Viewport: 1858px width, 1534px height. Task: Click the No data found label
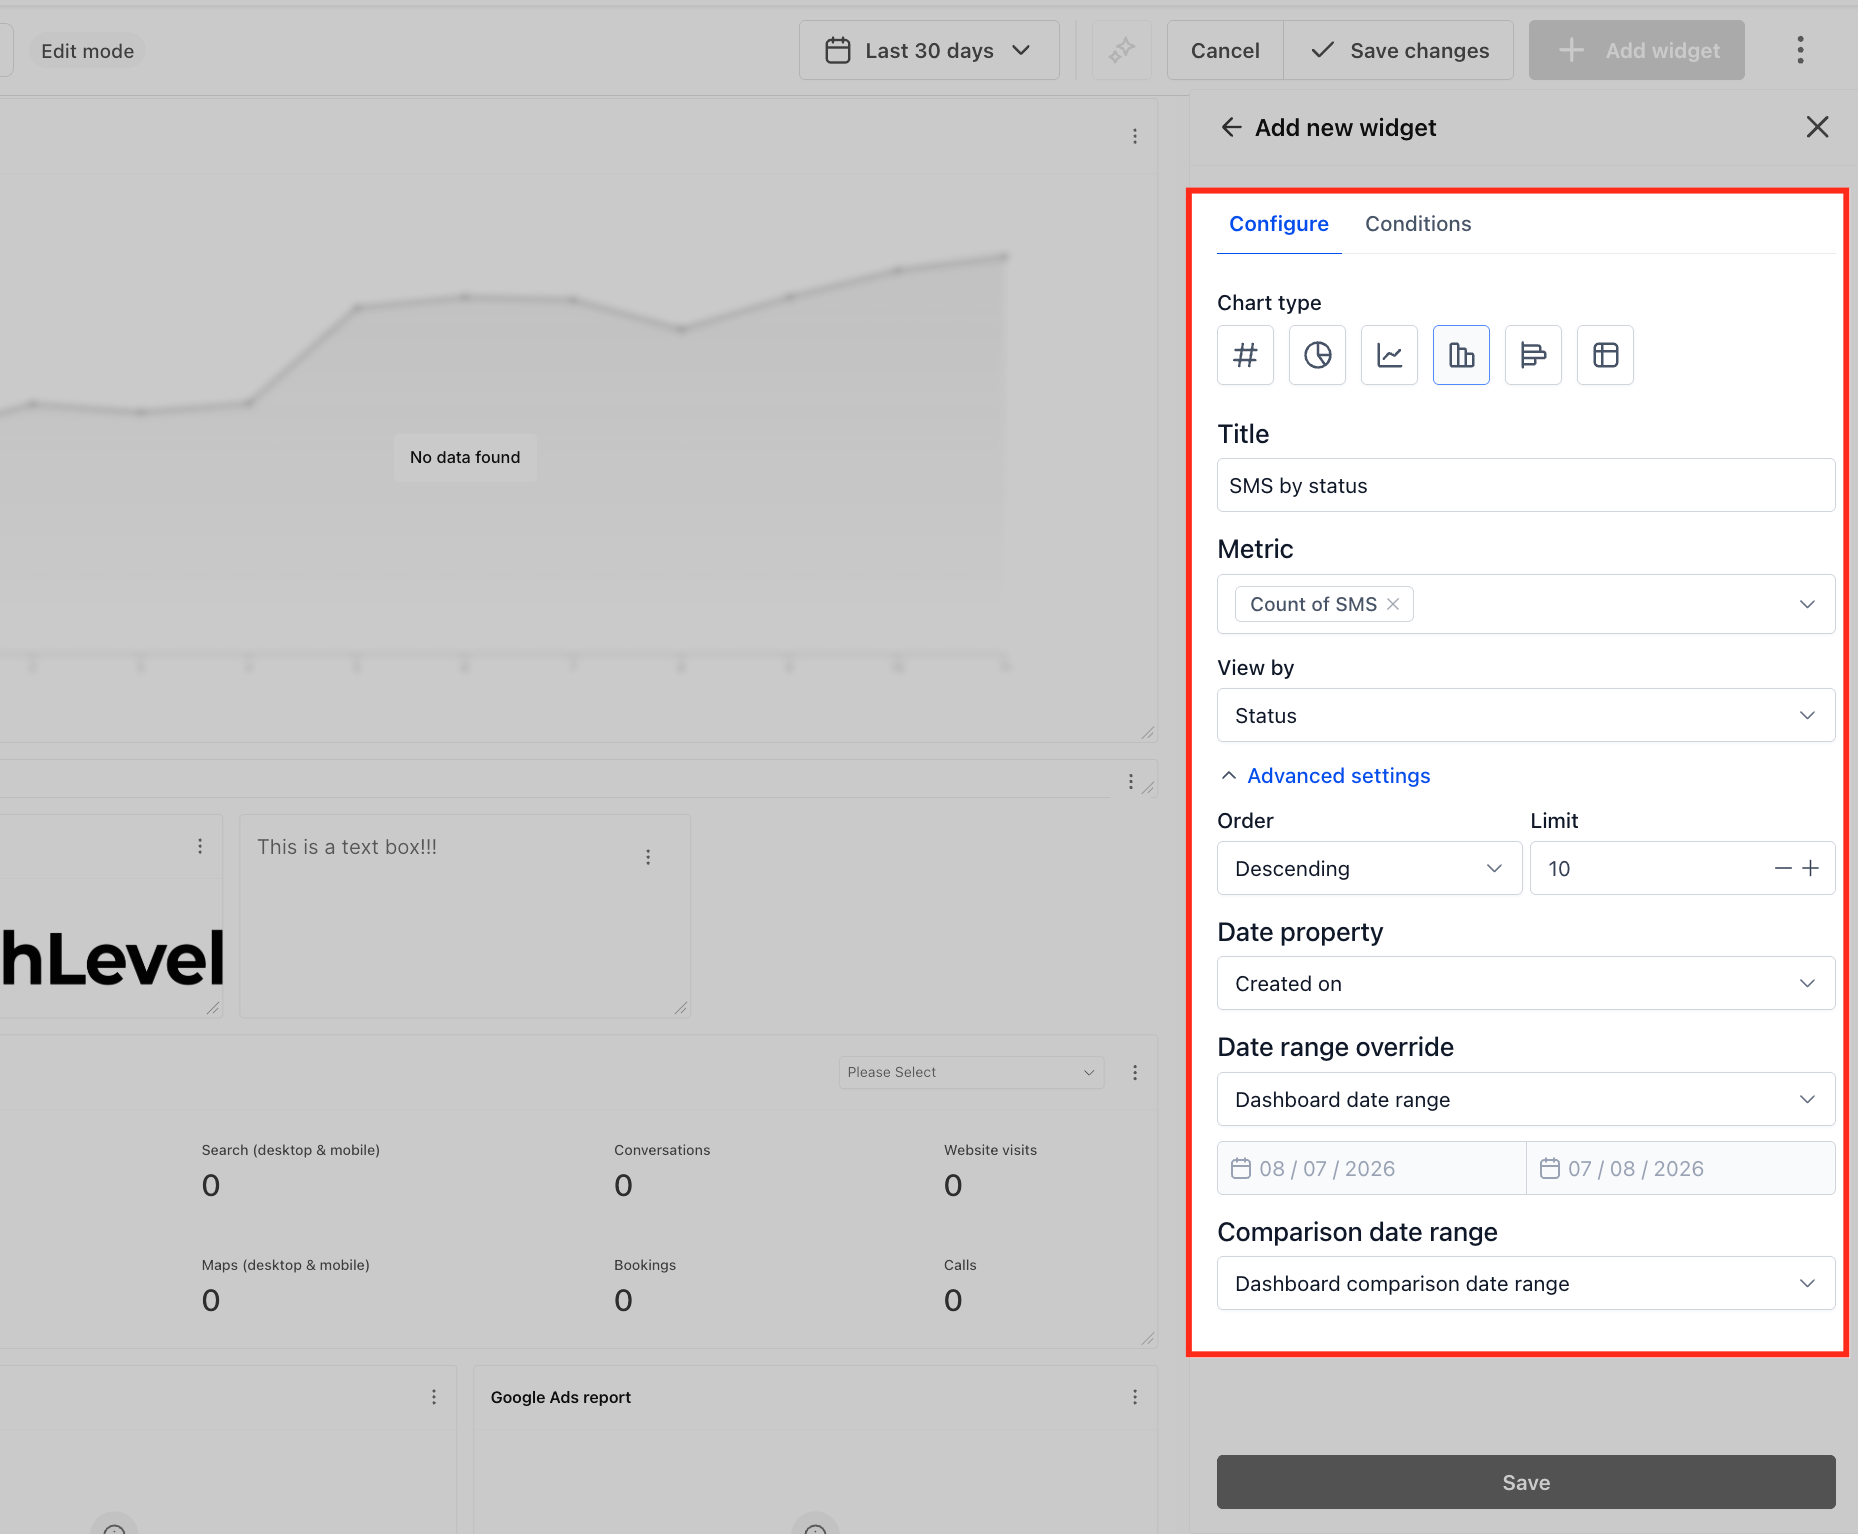pyautogui.click(x=465, y=457)
